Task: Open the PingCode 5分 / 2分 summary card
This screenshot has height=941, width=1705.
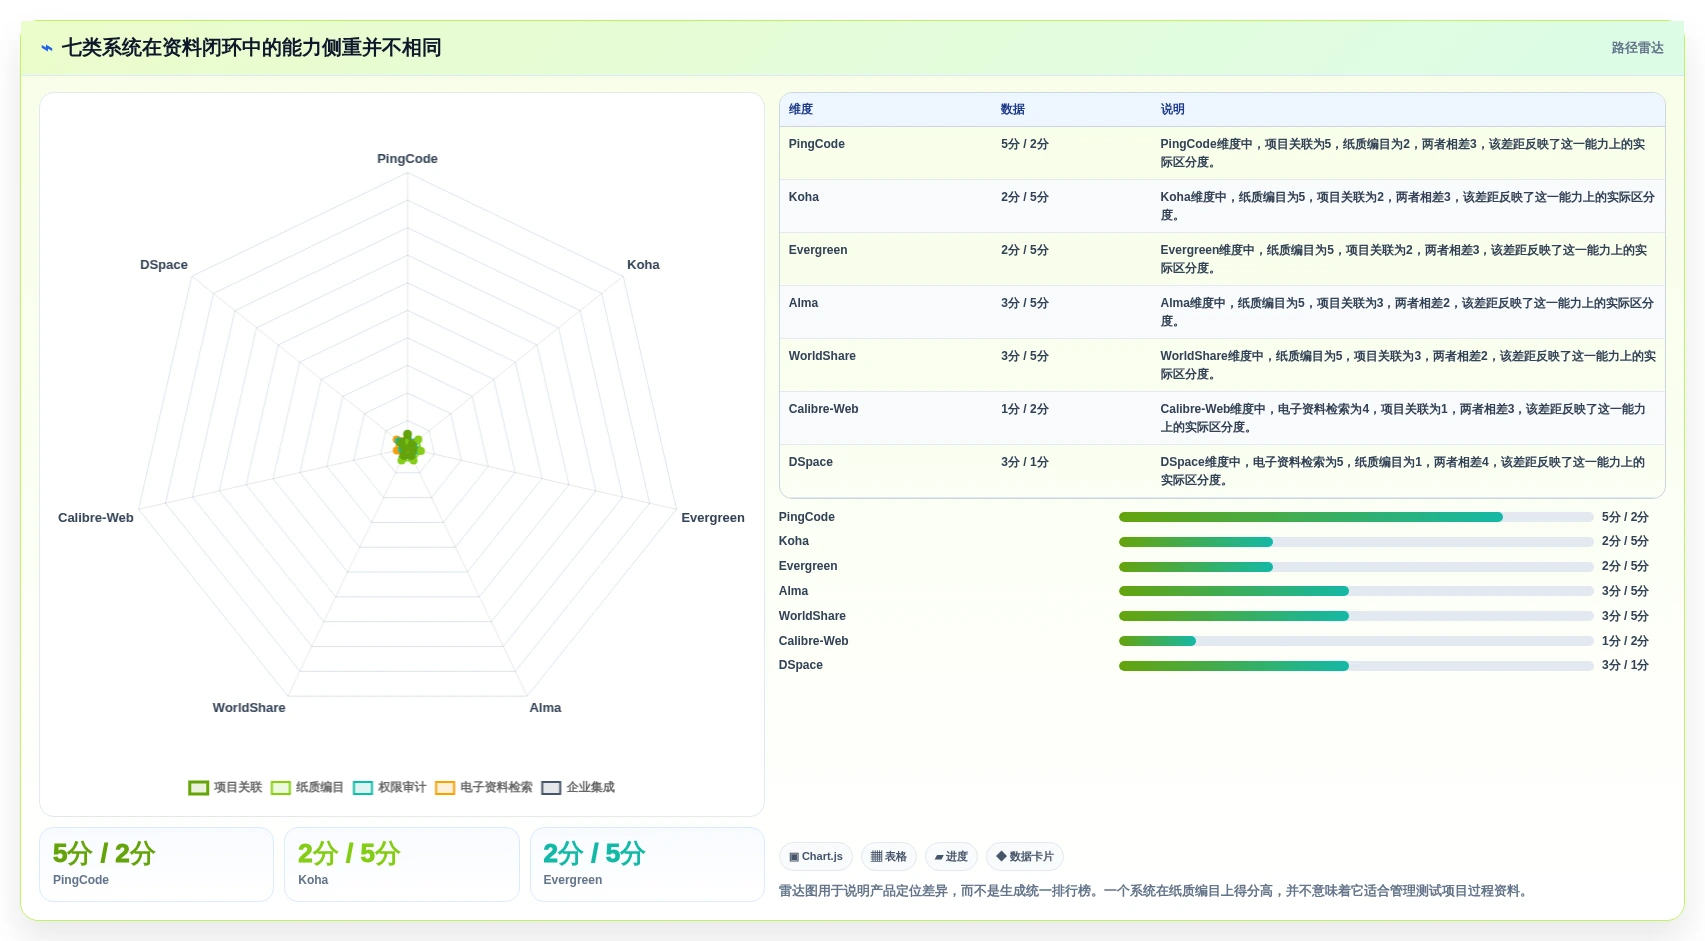Action: click(156, 864)
